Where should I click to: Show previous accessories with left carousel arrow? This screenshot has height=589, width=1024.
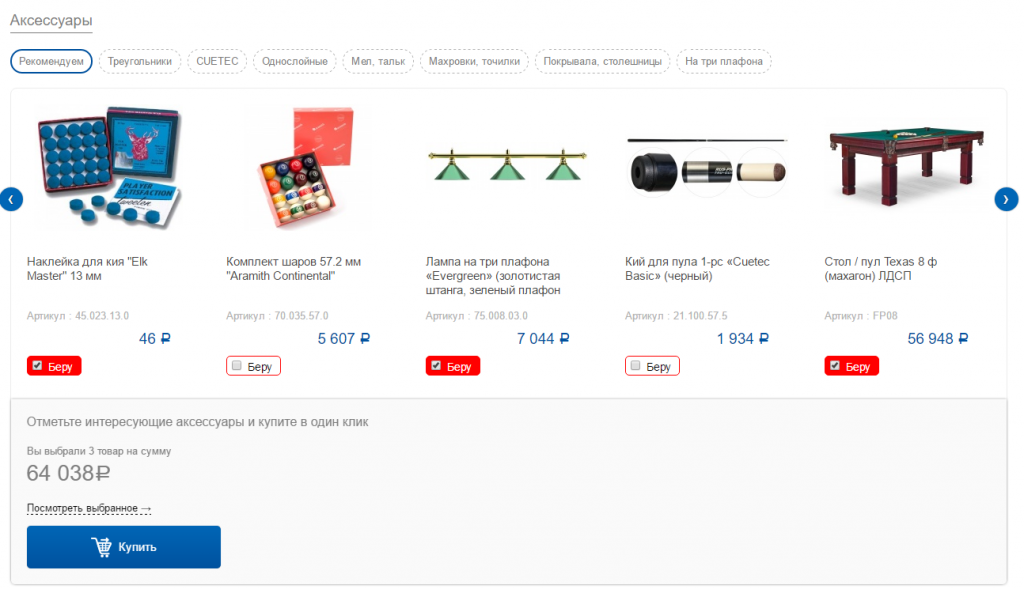(x=11, y=199)
